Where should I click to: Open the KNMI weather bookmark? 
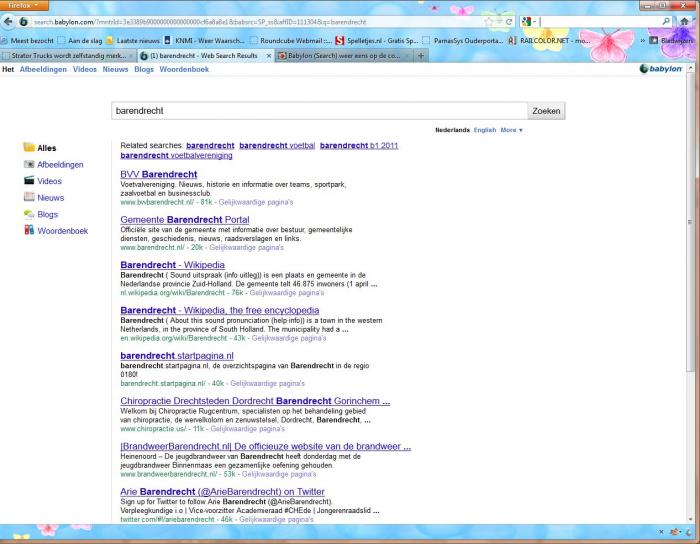pyautogui.click(x=205, y=41)
